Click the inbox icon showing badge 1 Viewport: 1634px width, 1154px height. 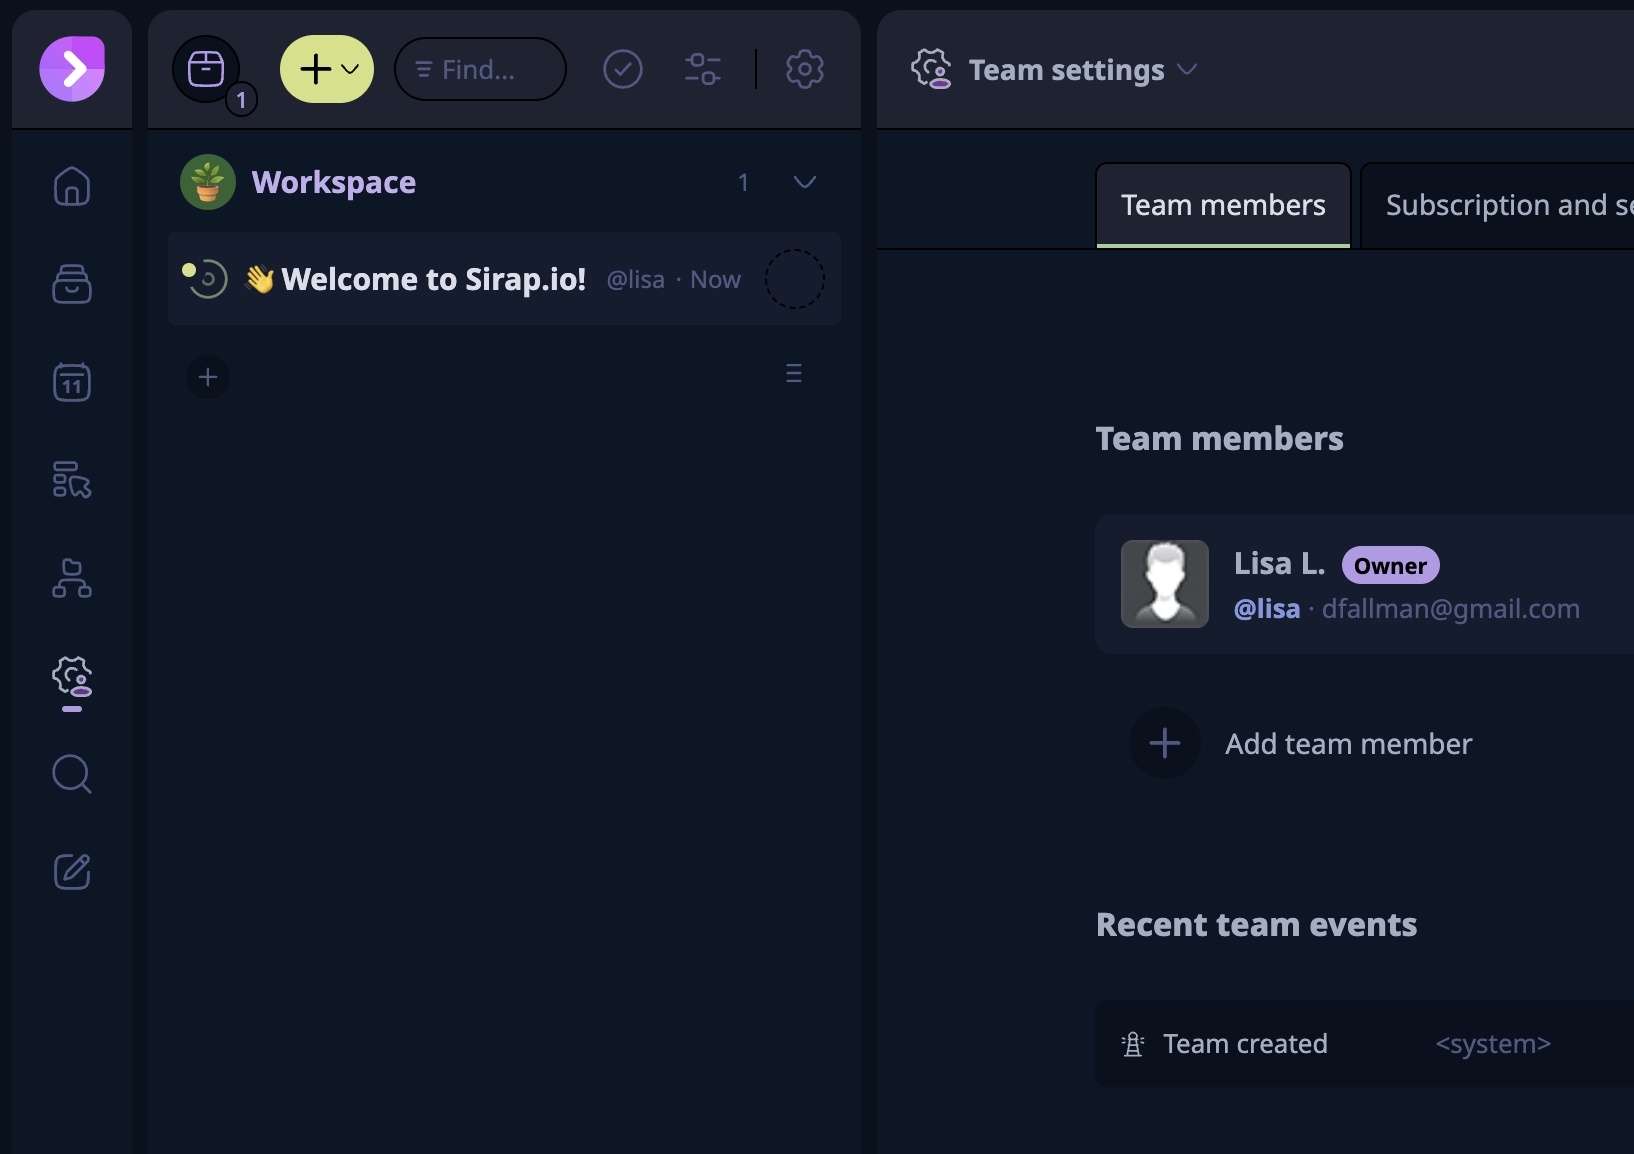tap(207, 69)
